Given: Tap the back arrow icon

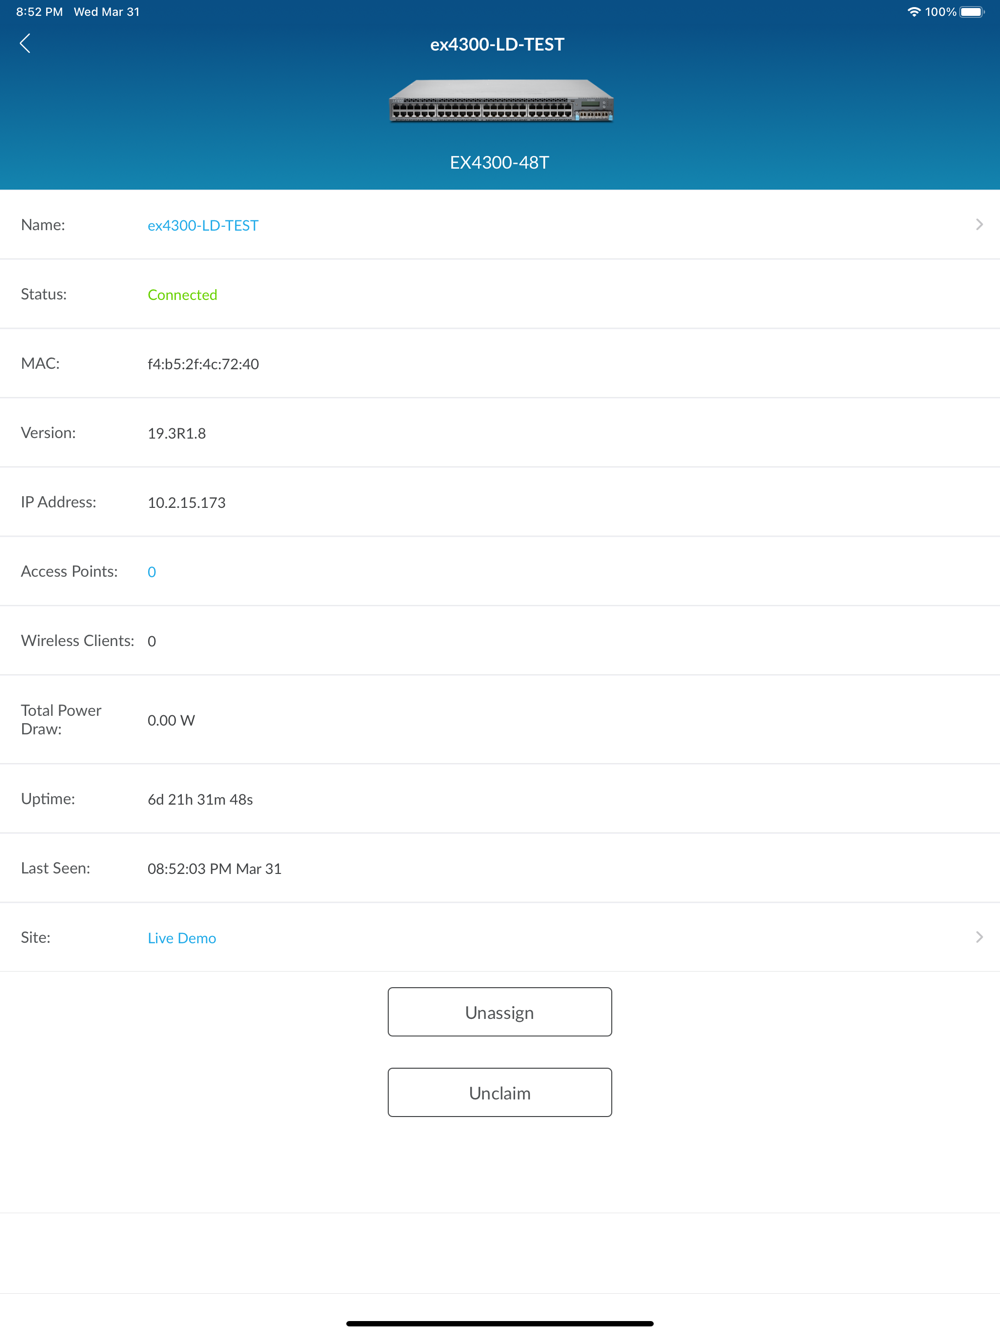Looking at the screenshot, I should [25, 43].
